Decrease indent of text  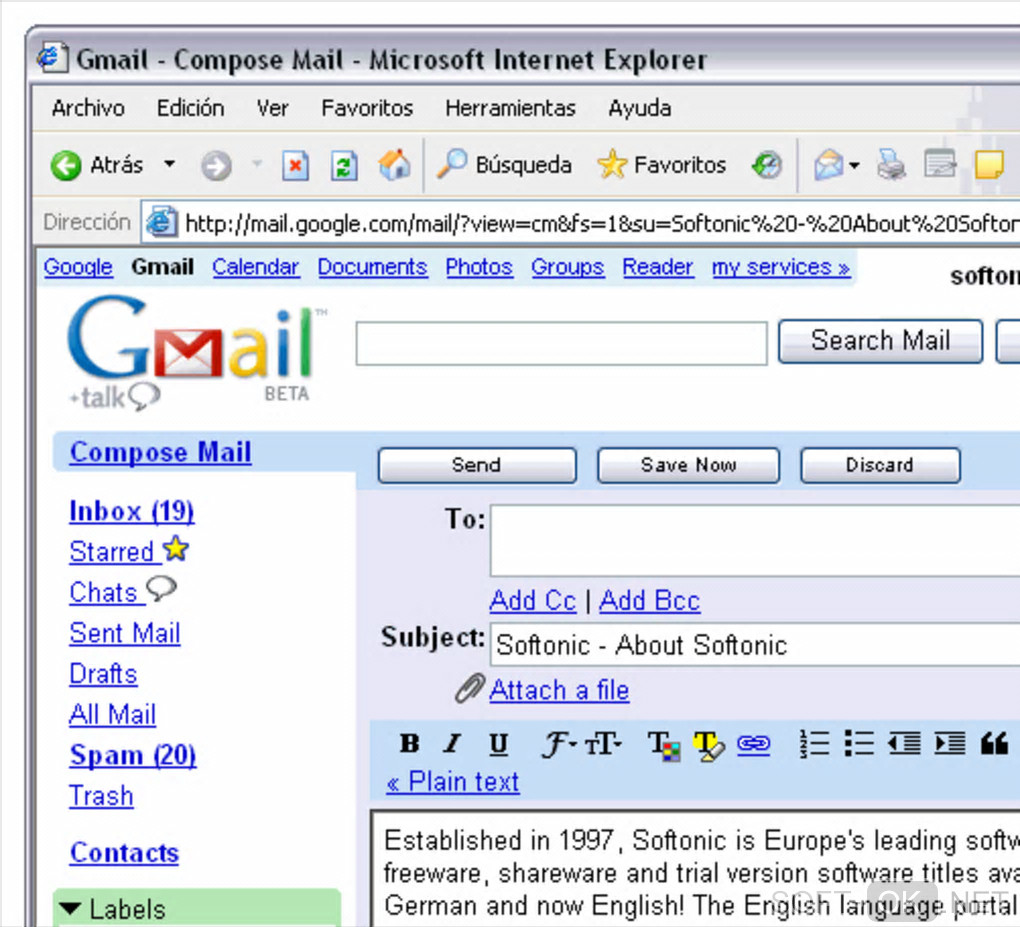pos(904,744)
